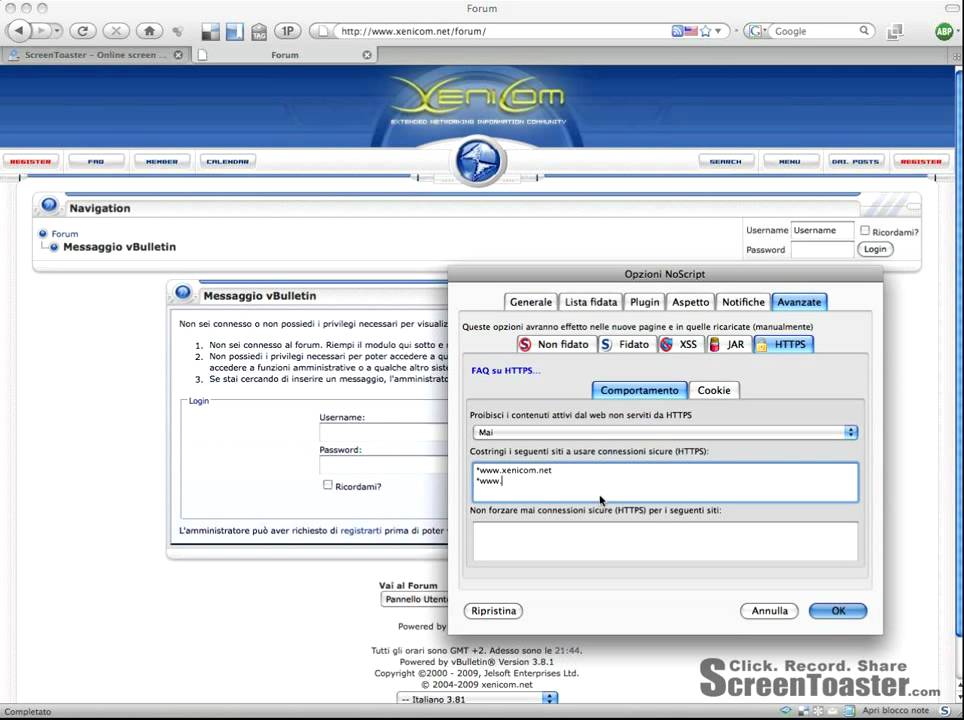Open the Italiano 3.81 language dropdown
Image resolution: width=964 pixels, height=720 pixels.
click(x=477, y=699)
